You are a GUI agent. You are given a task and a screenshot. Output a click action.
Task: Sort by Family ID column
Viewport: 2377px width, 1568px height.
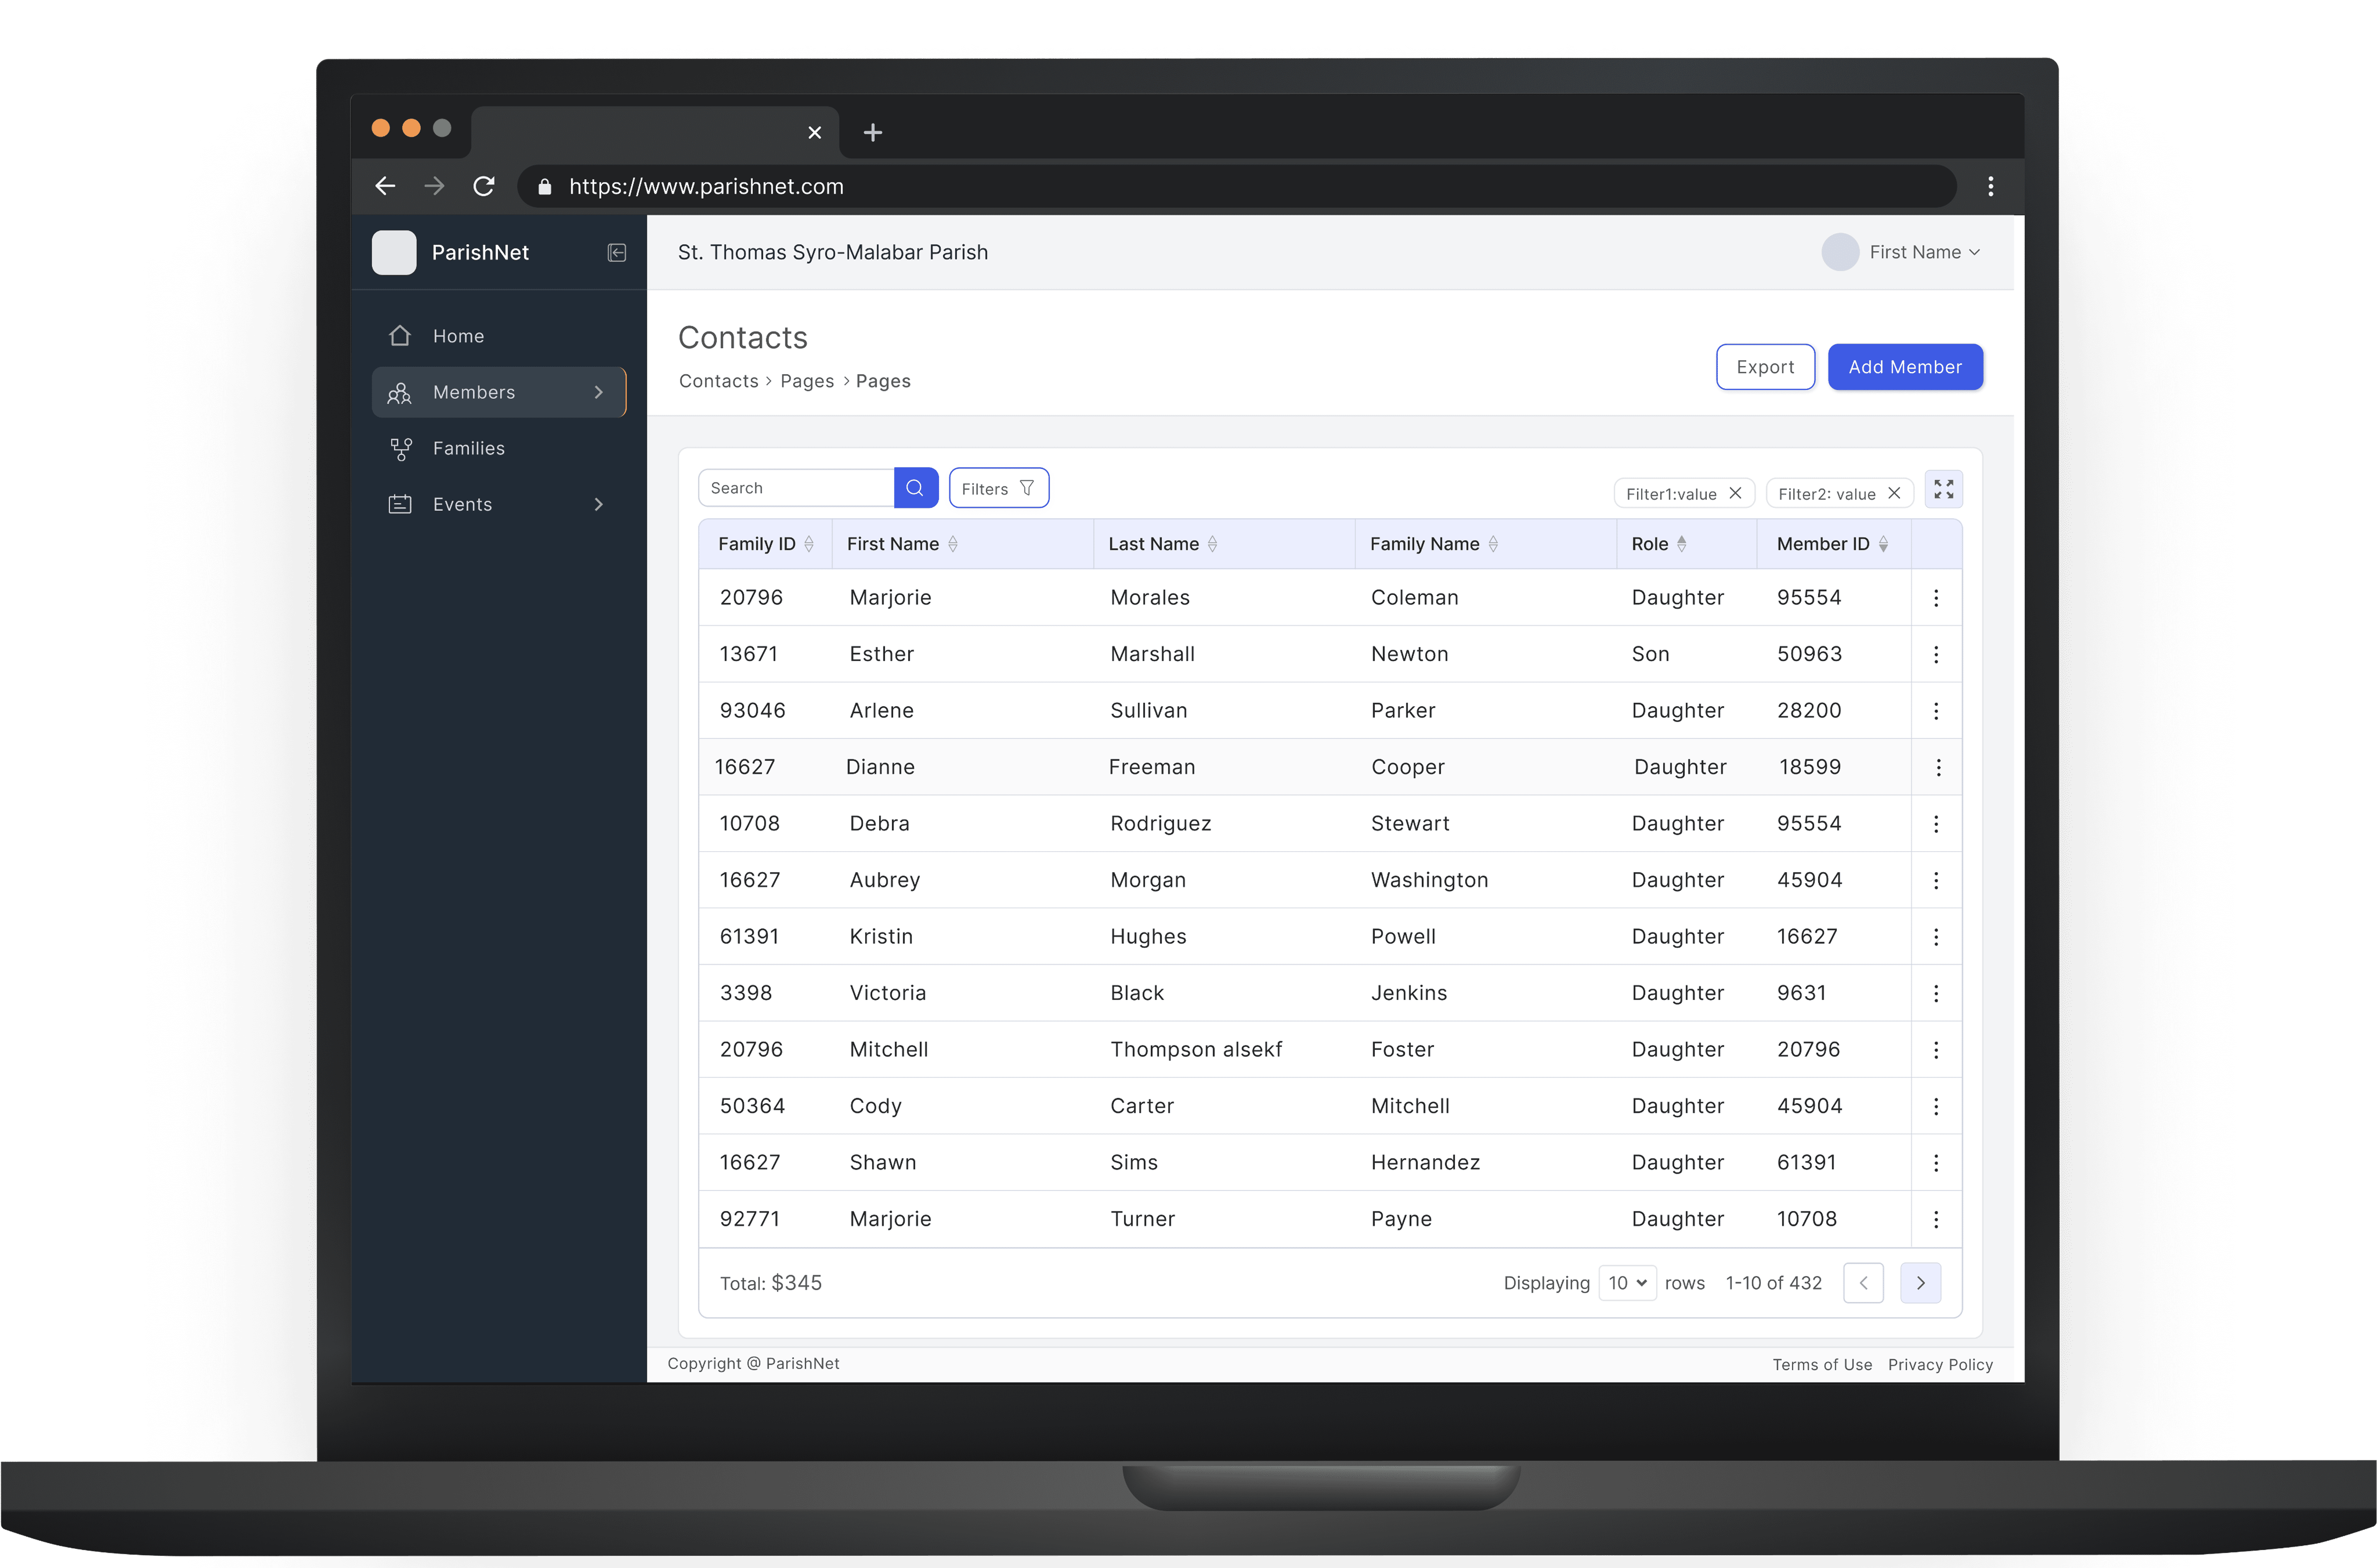[x=809, y=544]
